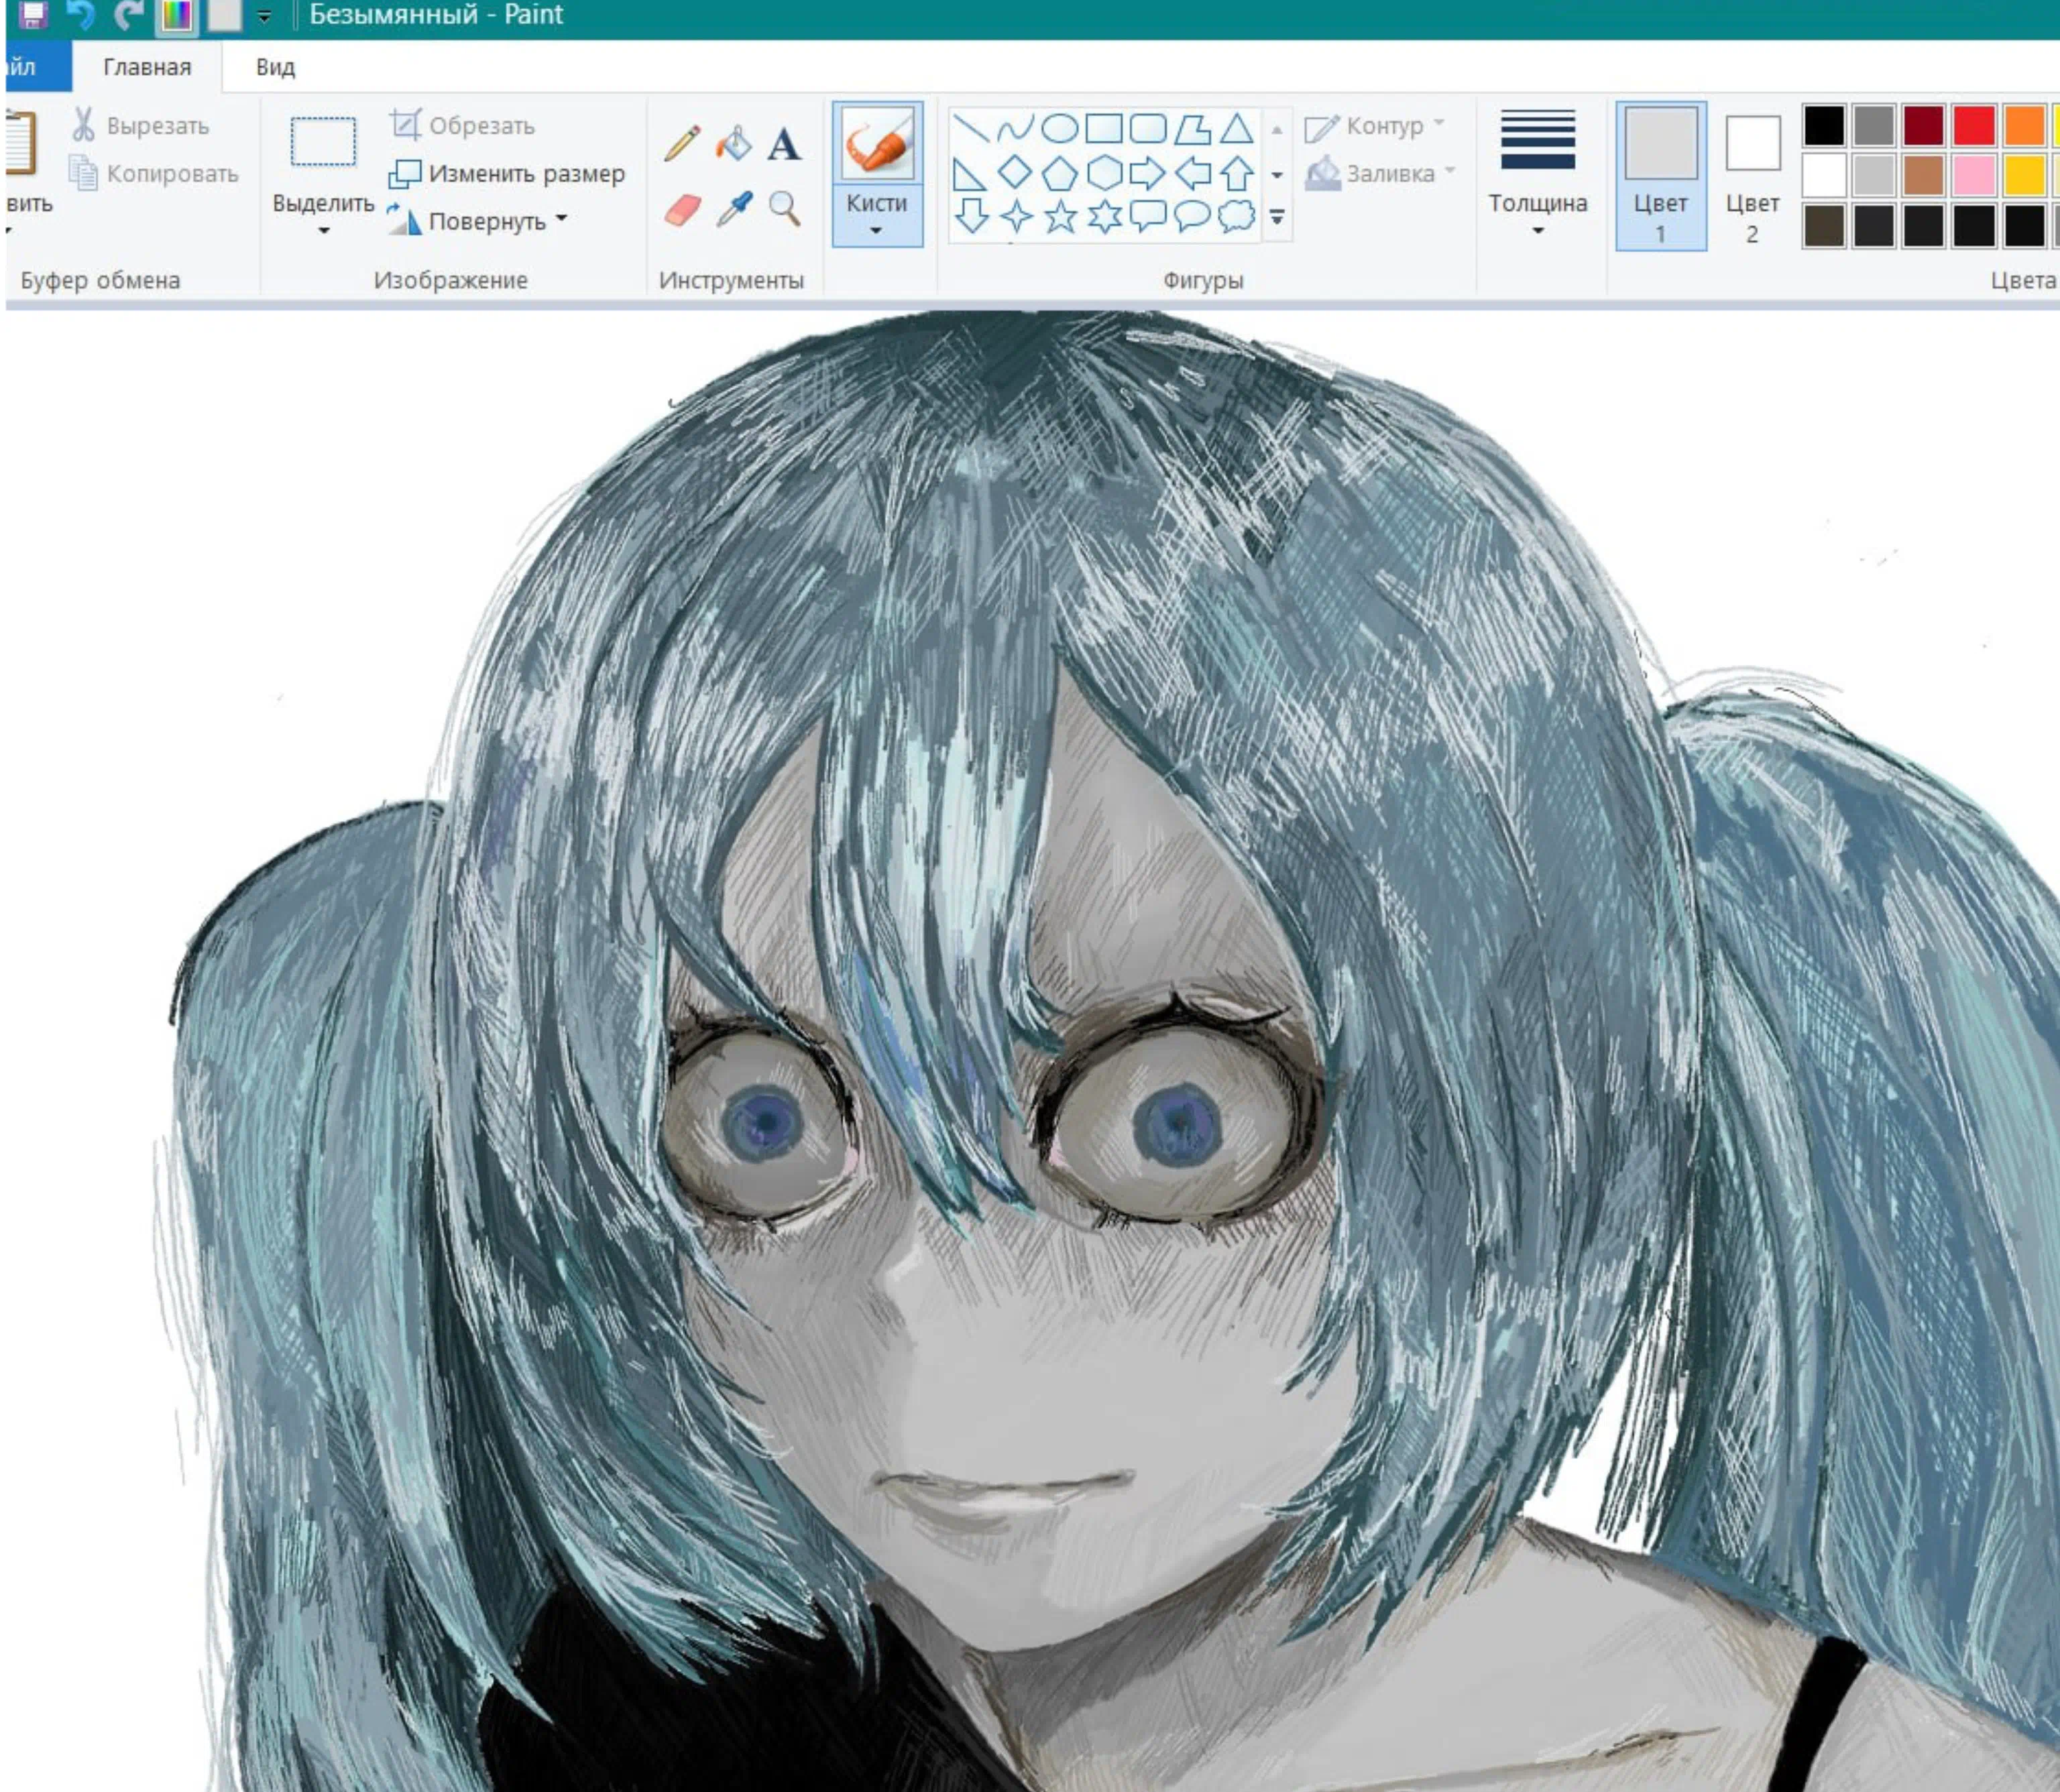
Task: Pick the black color swatch
Action: [x=1824, y=125]
